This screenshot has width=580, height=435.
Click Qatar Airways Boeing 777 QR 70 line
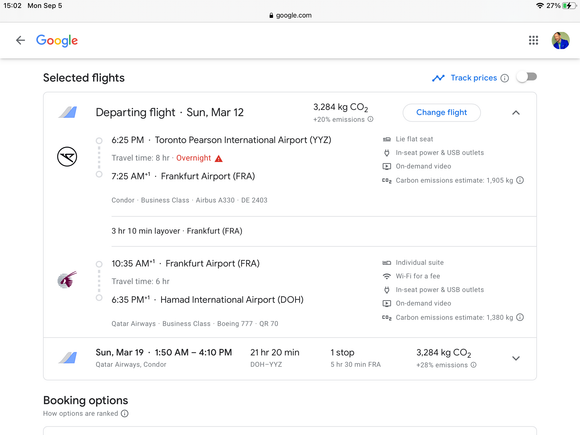(195, 324)
